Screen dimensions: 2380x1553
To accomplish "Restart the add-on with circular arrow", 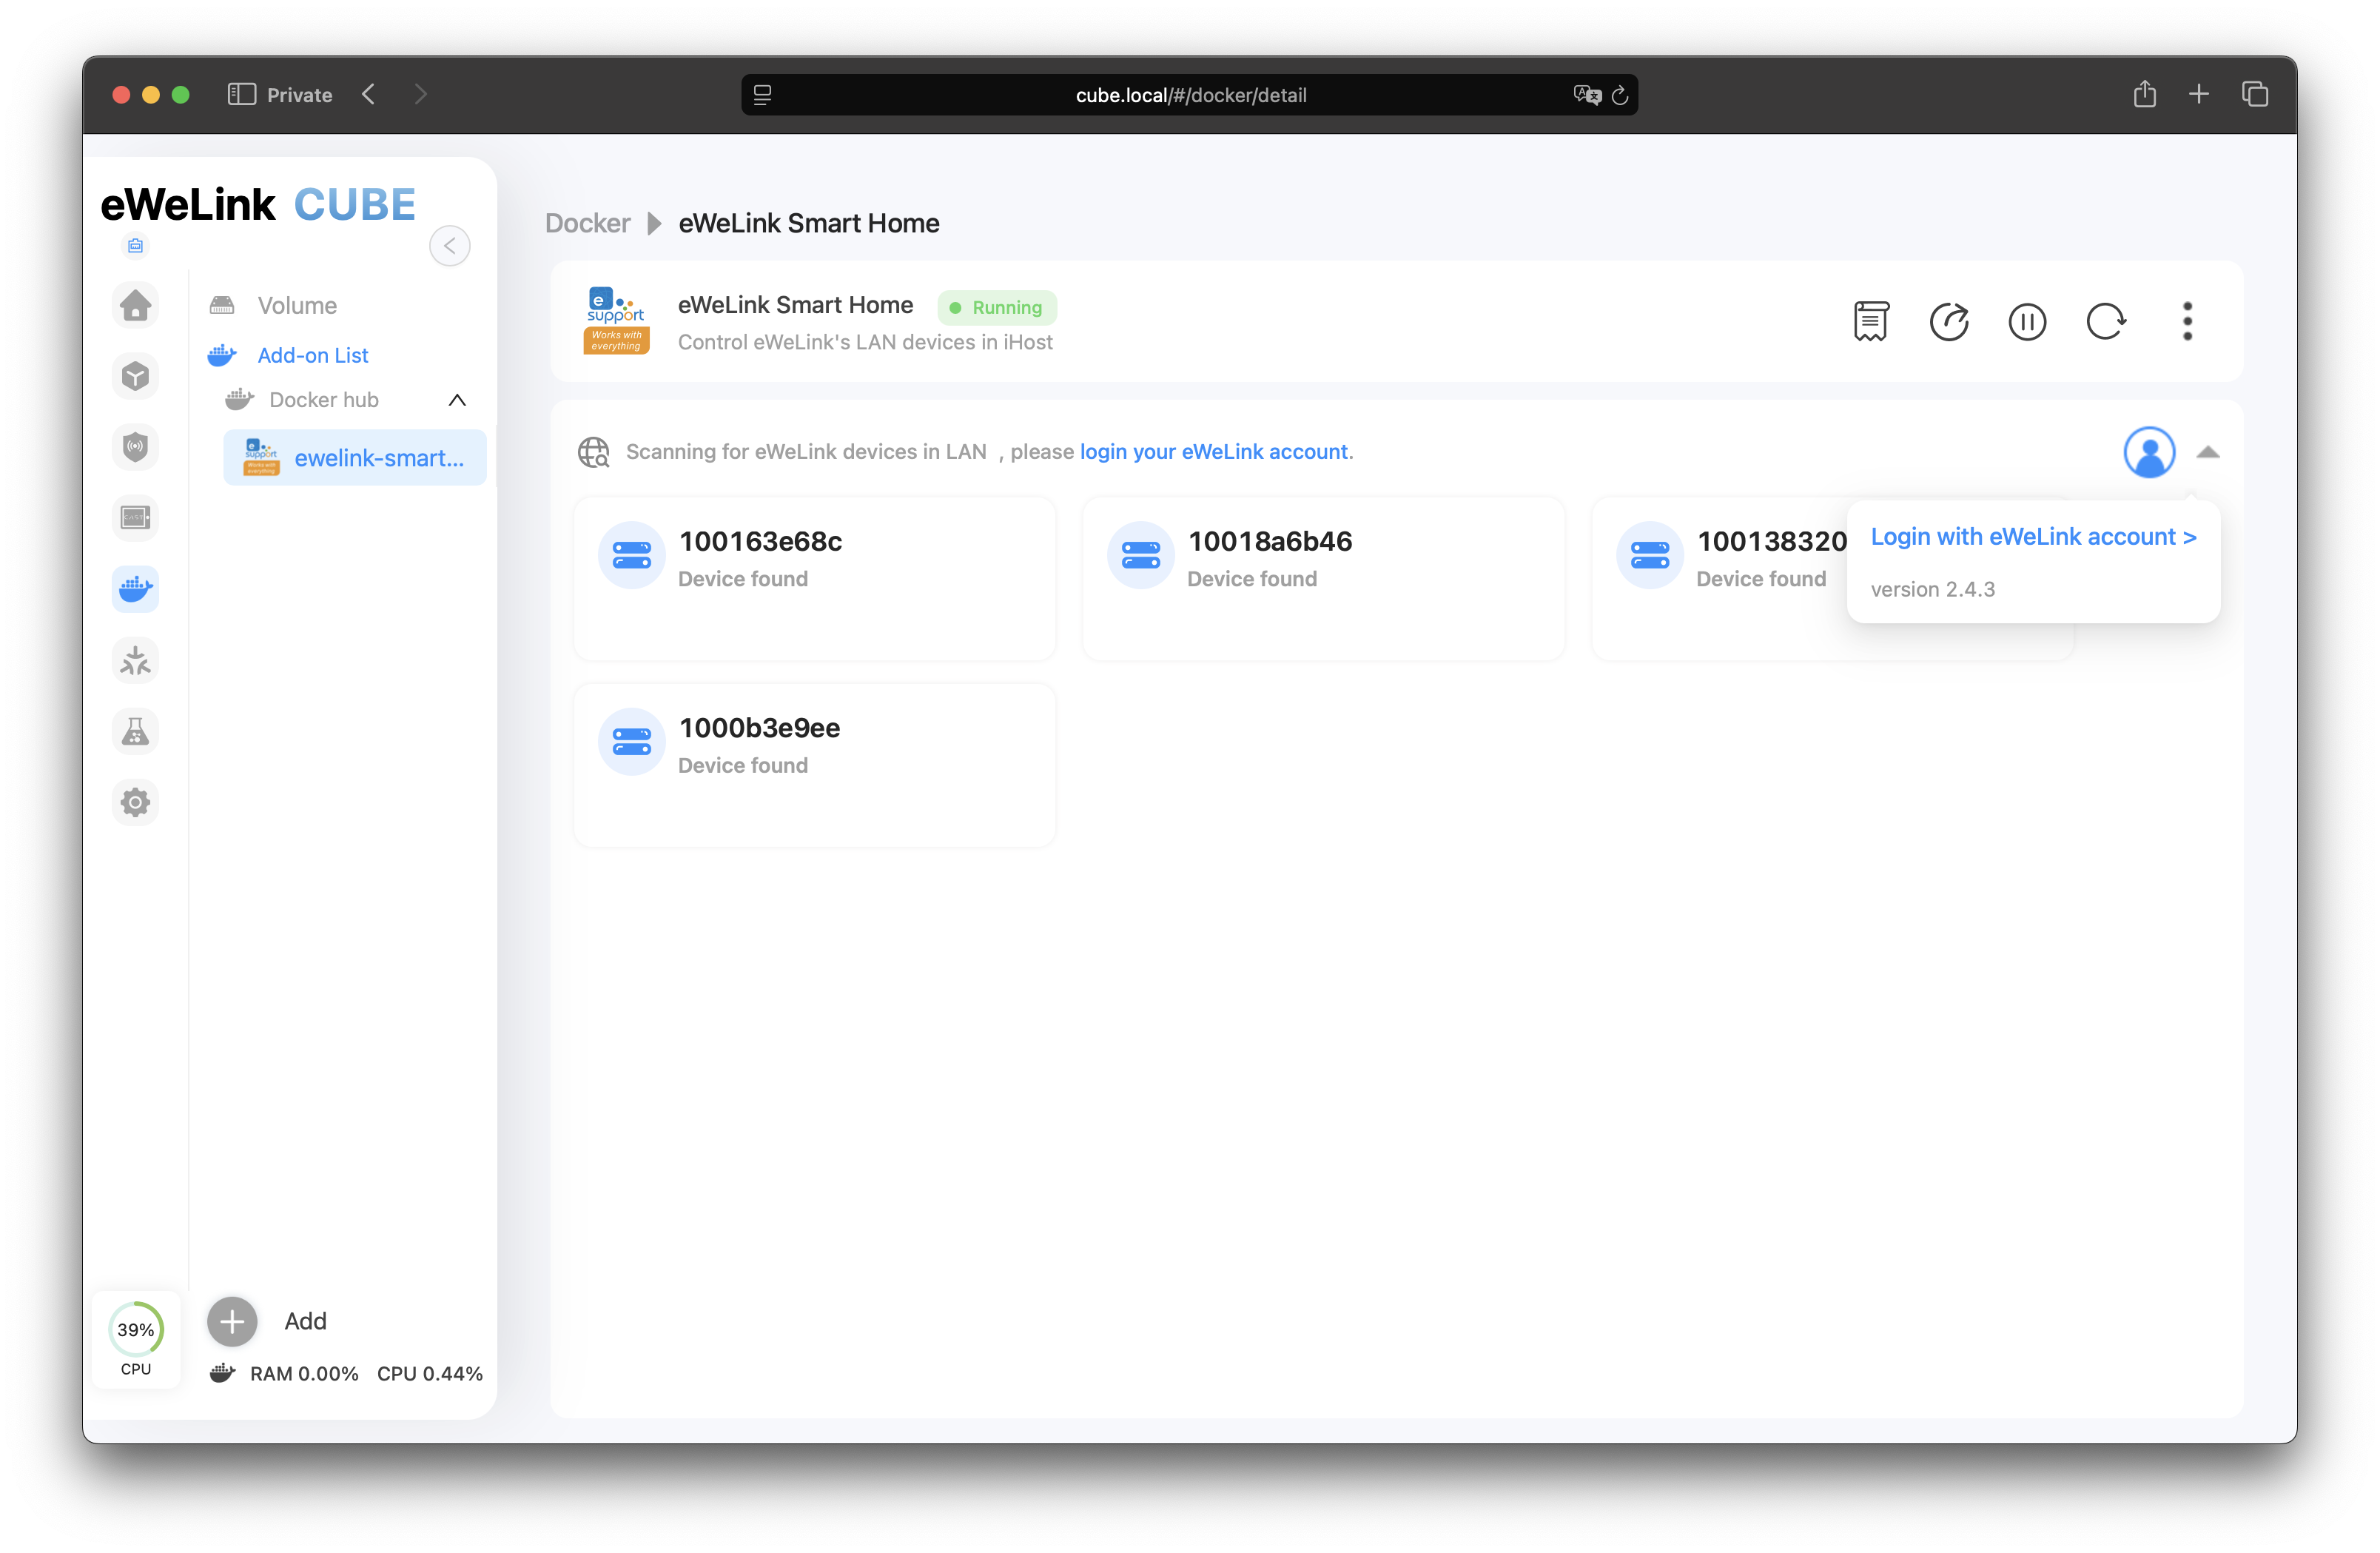I will pos(2105,322).
